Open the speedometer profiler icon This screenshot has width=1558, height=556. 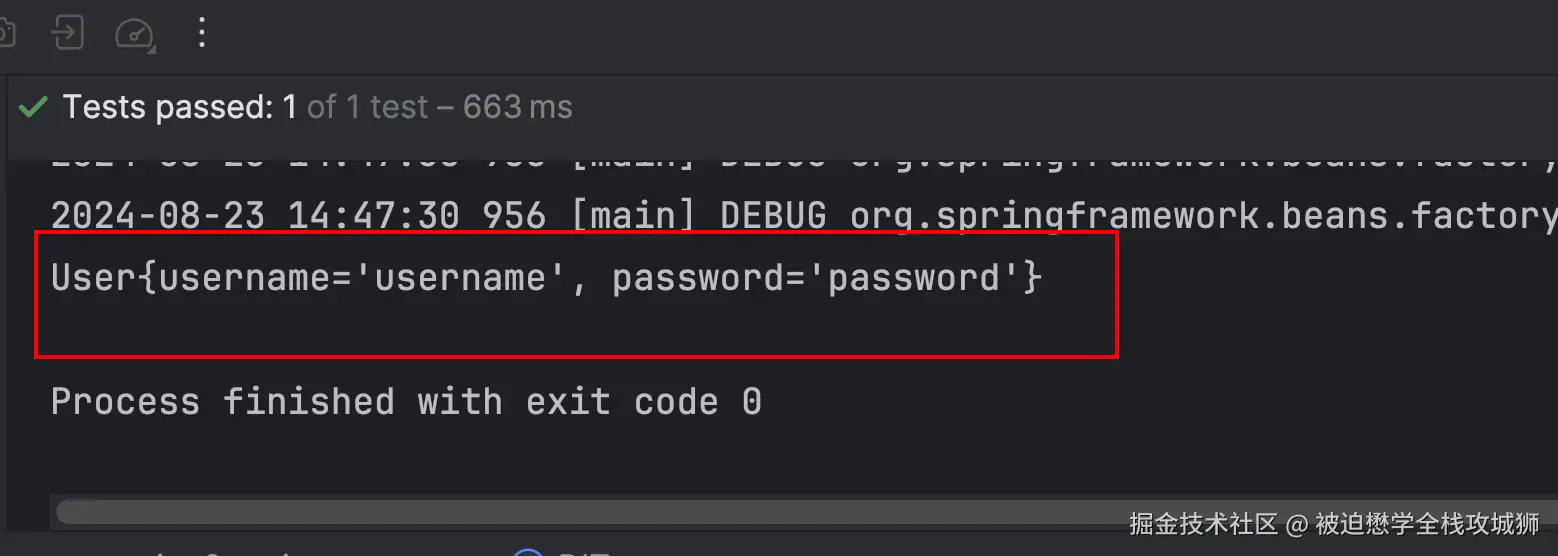click(x=134, y=34)
